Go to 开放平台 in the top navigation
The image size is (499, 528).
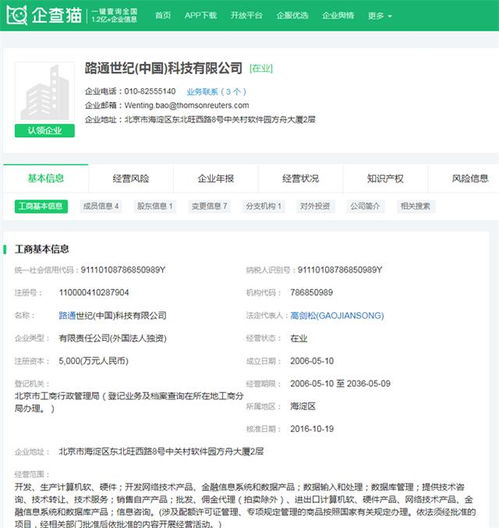tap(246, 15)
